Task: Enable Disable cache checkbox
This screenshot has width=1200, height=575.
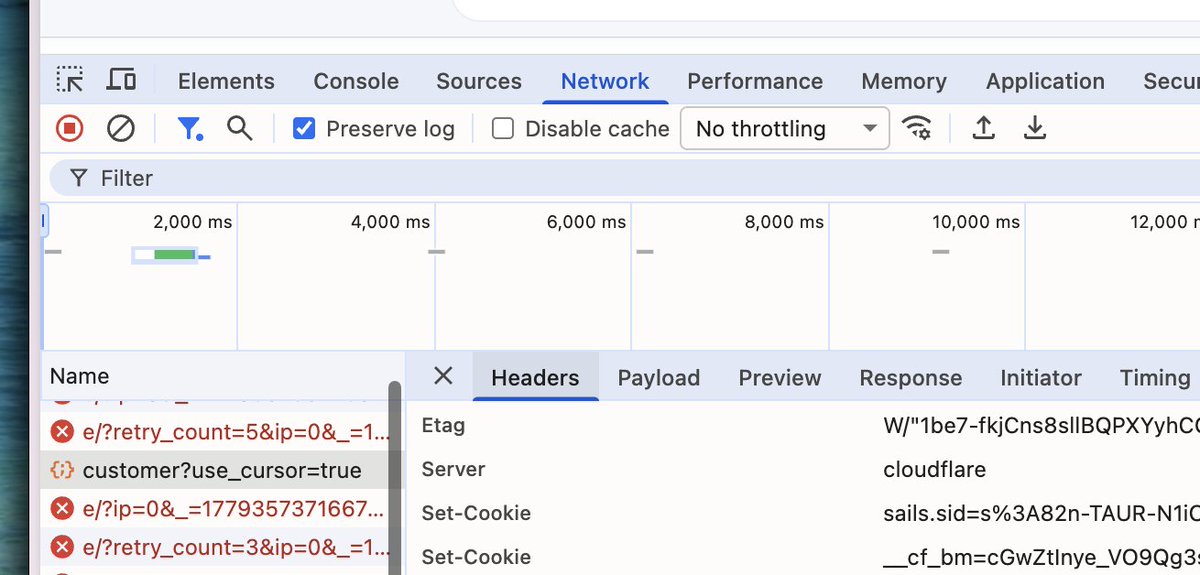Action: [503, 128]
